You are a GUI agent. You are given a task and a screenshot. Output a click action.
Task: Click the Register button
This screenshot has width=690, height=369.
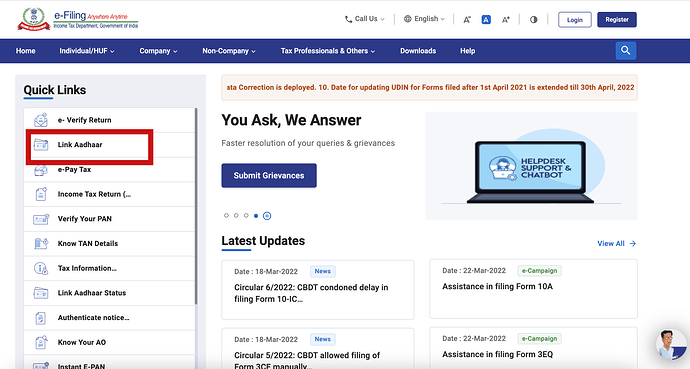click(617, 19)
